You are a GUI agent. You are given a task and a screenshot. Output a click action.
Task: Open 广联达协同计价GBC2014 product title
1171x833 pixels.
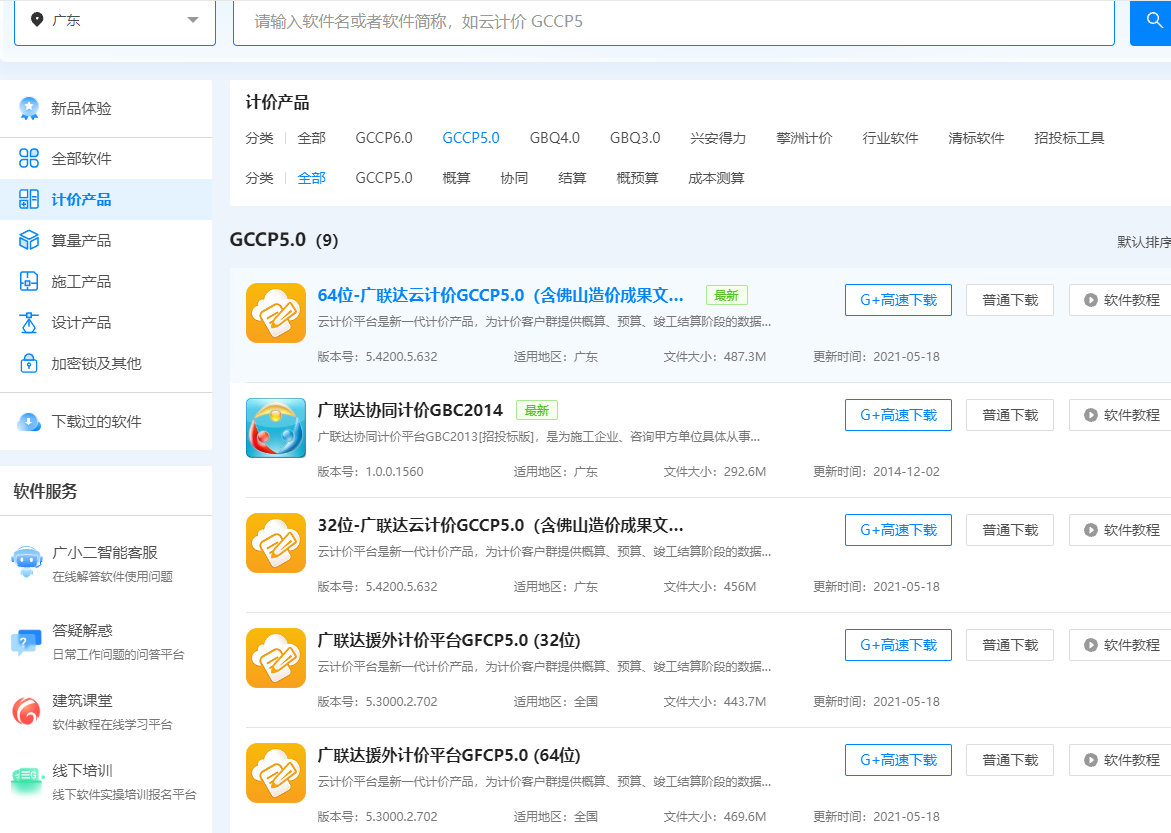(x=410, y=411)
